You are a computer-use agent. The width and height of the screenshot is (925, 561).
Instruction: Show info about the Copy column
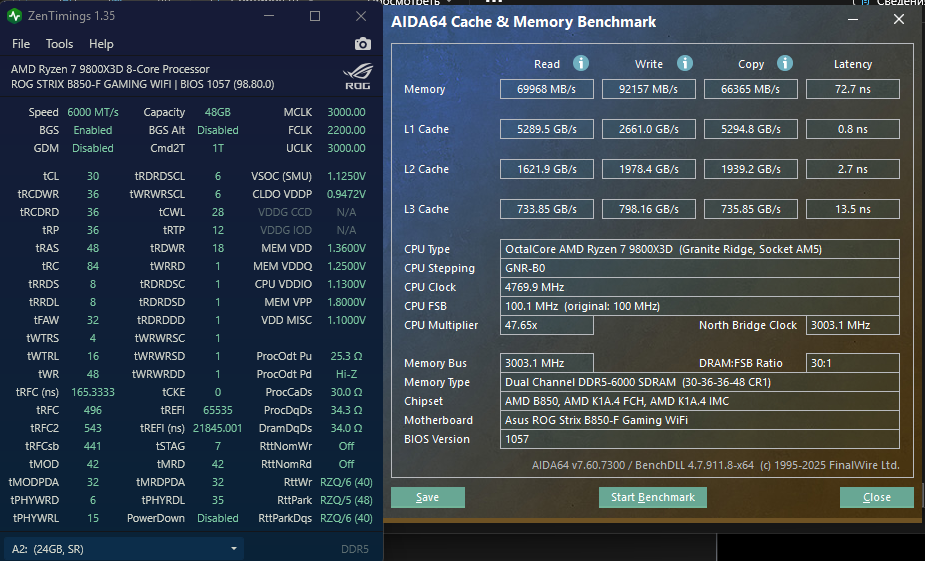pyautogui.click(x=785, y=63)
